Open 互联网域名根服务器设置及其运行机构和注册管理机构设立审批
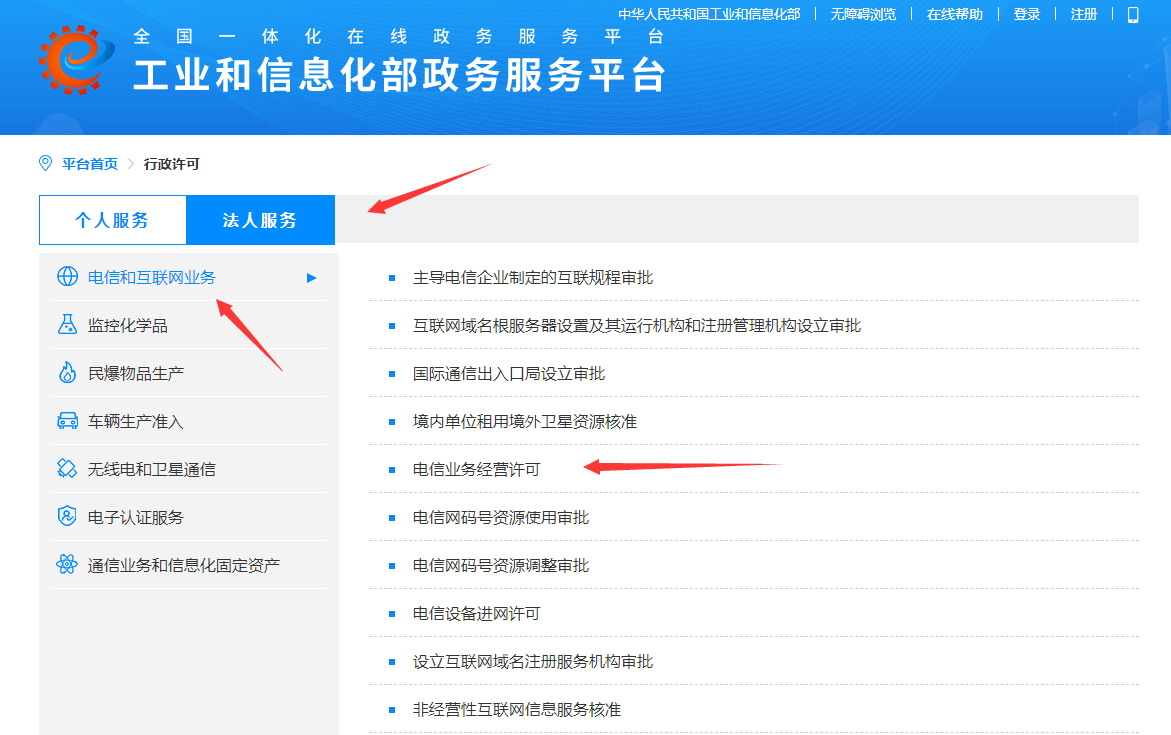The image size is (1171, 735). click(637, 326)
